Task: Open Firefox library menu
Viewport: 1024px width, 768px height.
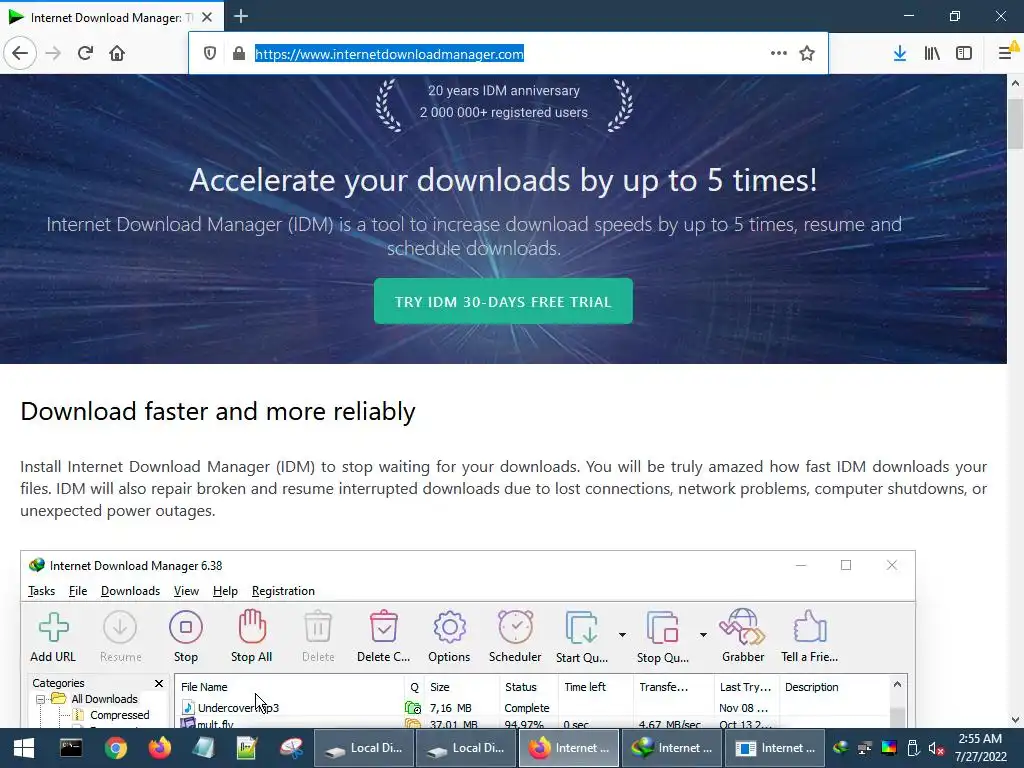Action: [x=932, y=53]
